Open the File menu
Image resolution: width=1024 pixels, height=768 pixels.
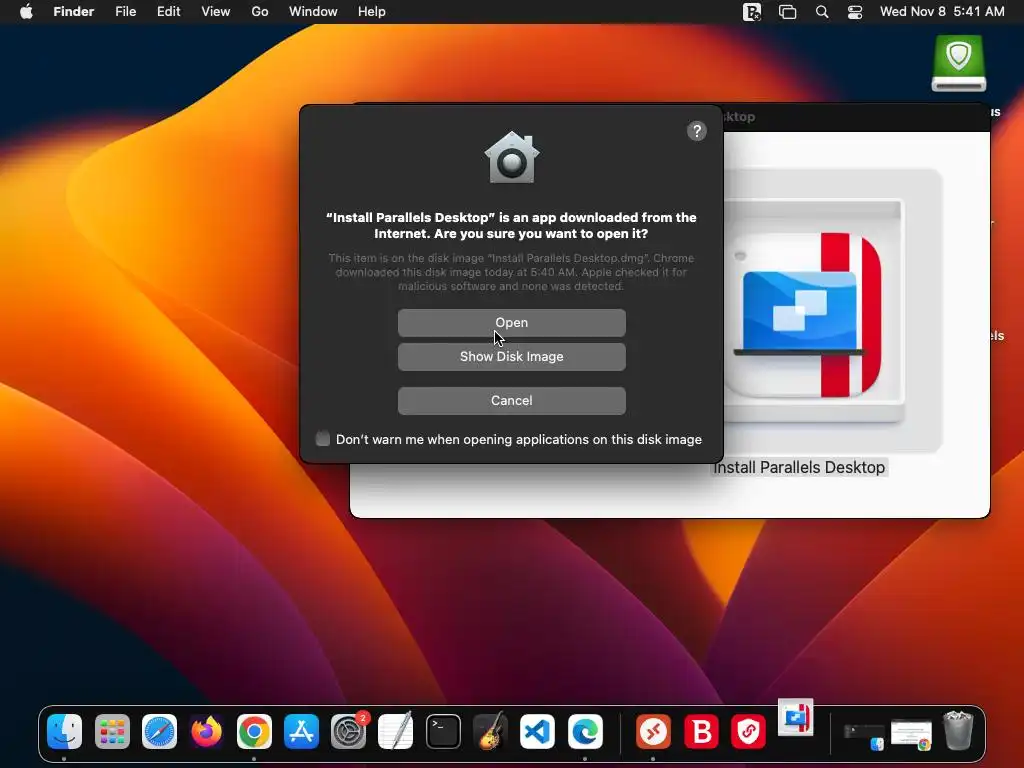click(125, 12)
